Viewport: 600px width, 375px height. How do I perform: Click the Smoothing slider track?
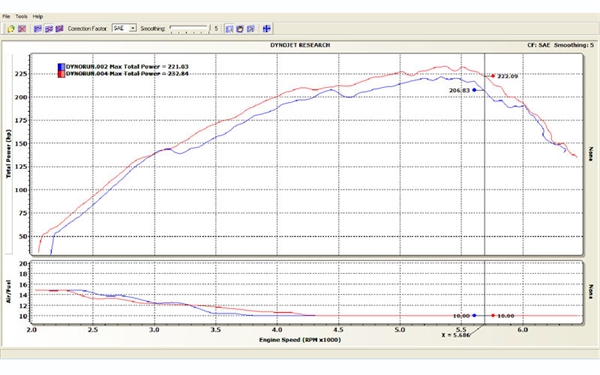pyautogui.click(x=190, y=28)
